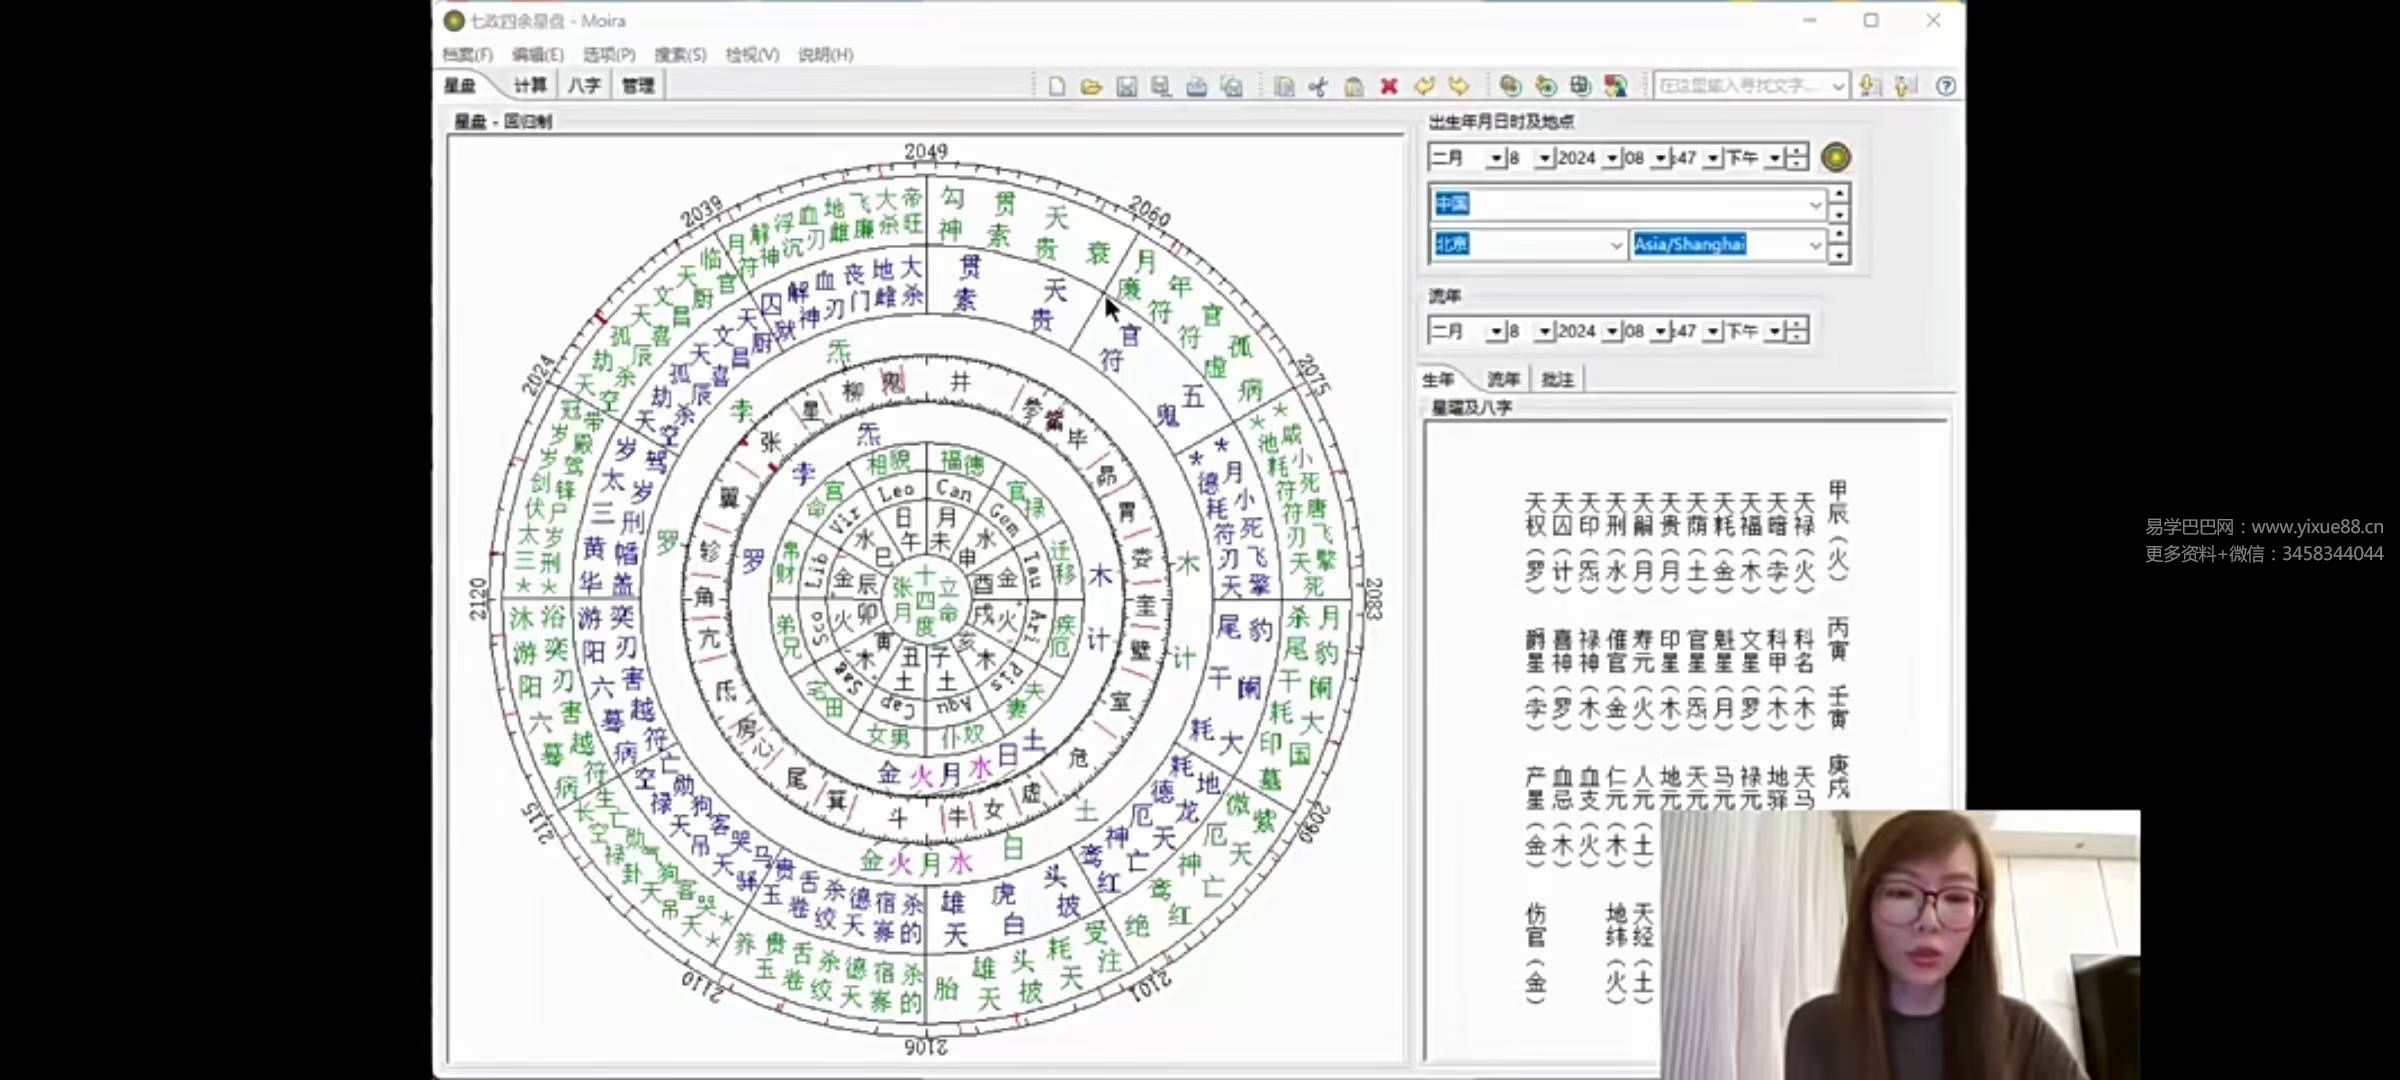2400x1080 pixels.
Task: Expand the 中国 country combo box
Action: coord(1815,204)
